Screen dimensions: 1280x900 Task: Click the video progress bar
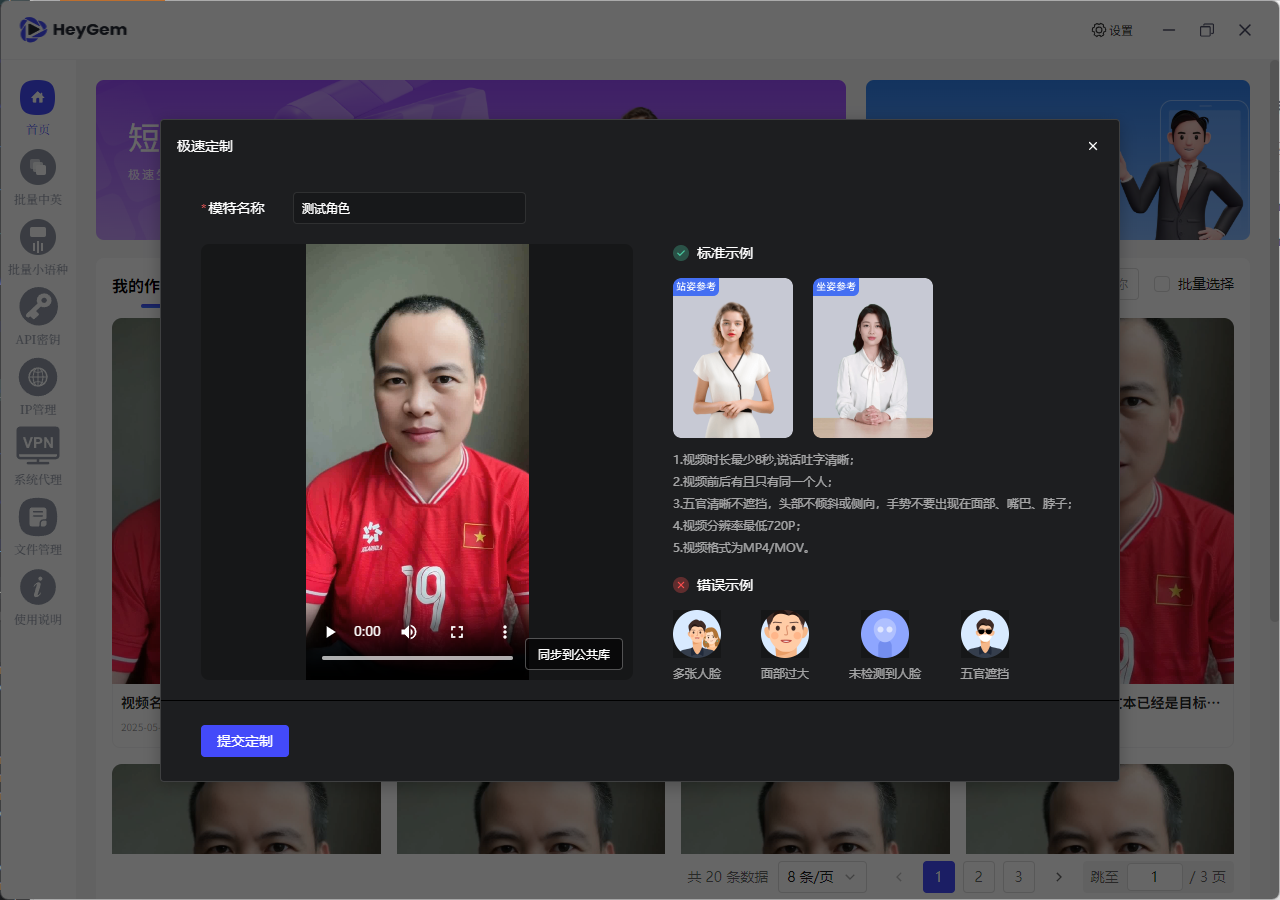417,658
